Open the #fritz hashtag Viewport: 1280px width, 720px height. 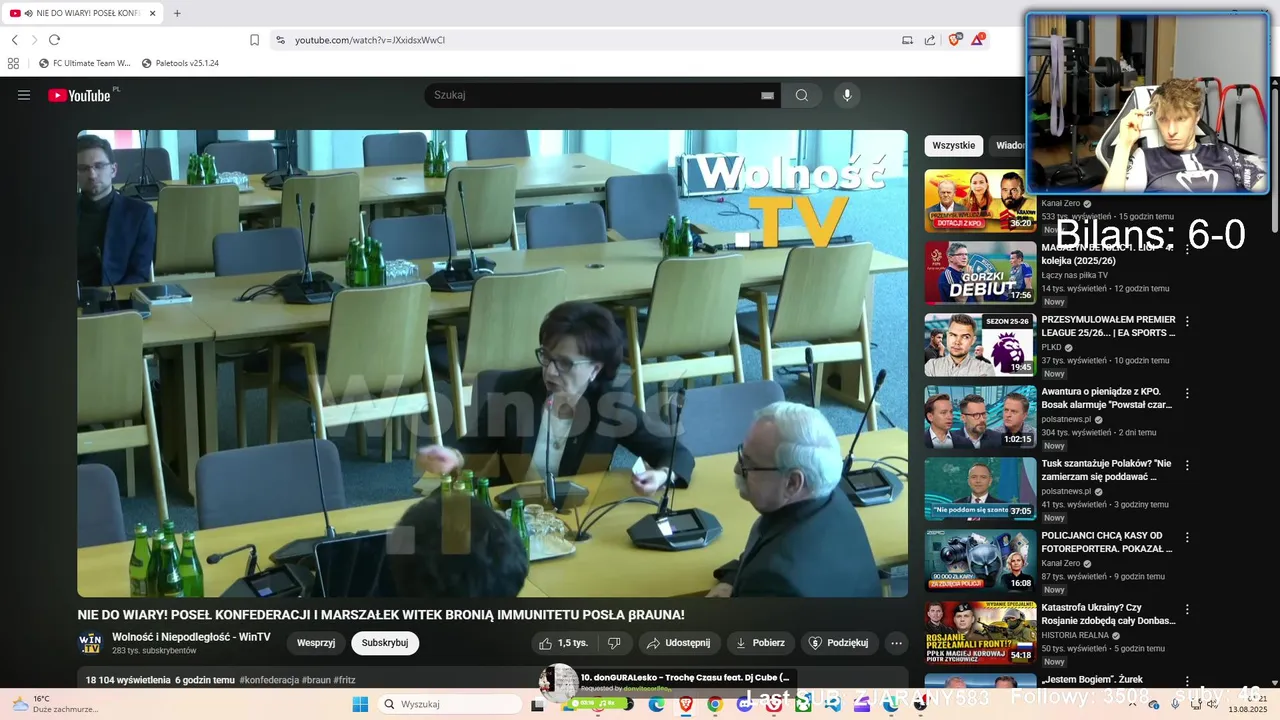pyautogui.click(x=344, y=680)
